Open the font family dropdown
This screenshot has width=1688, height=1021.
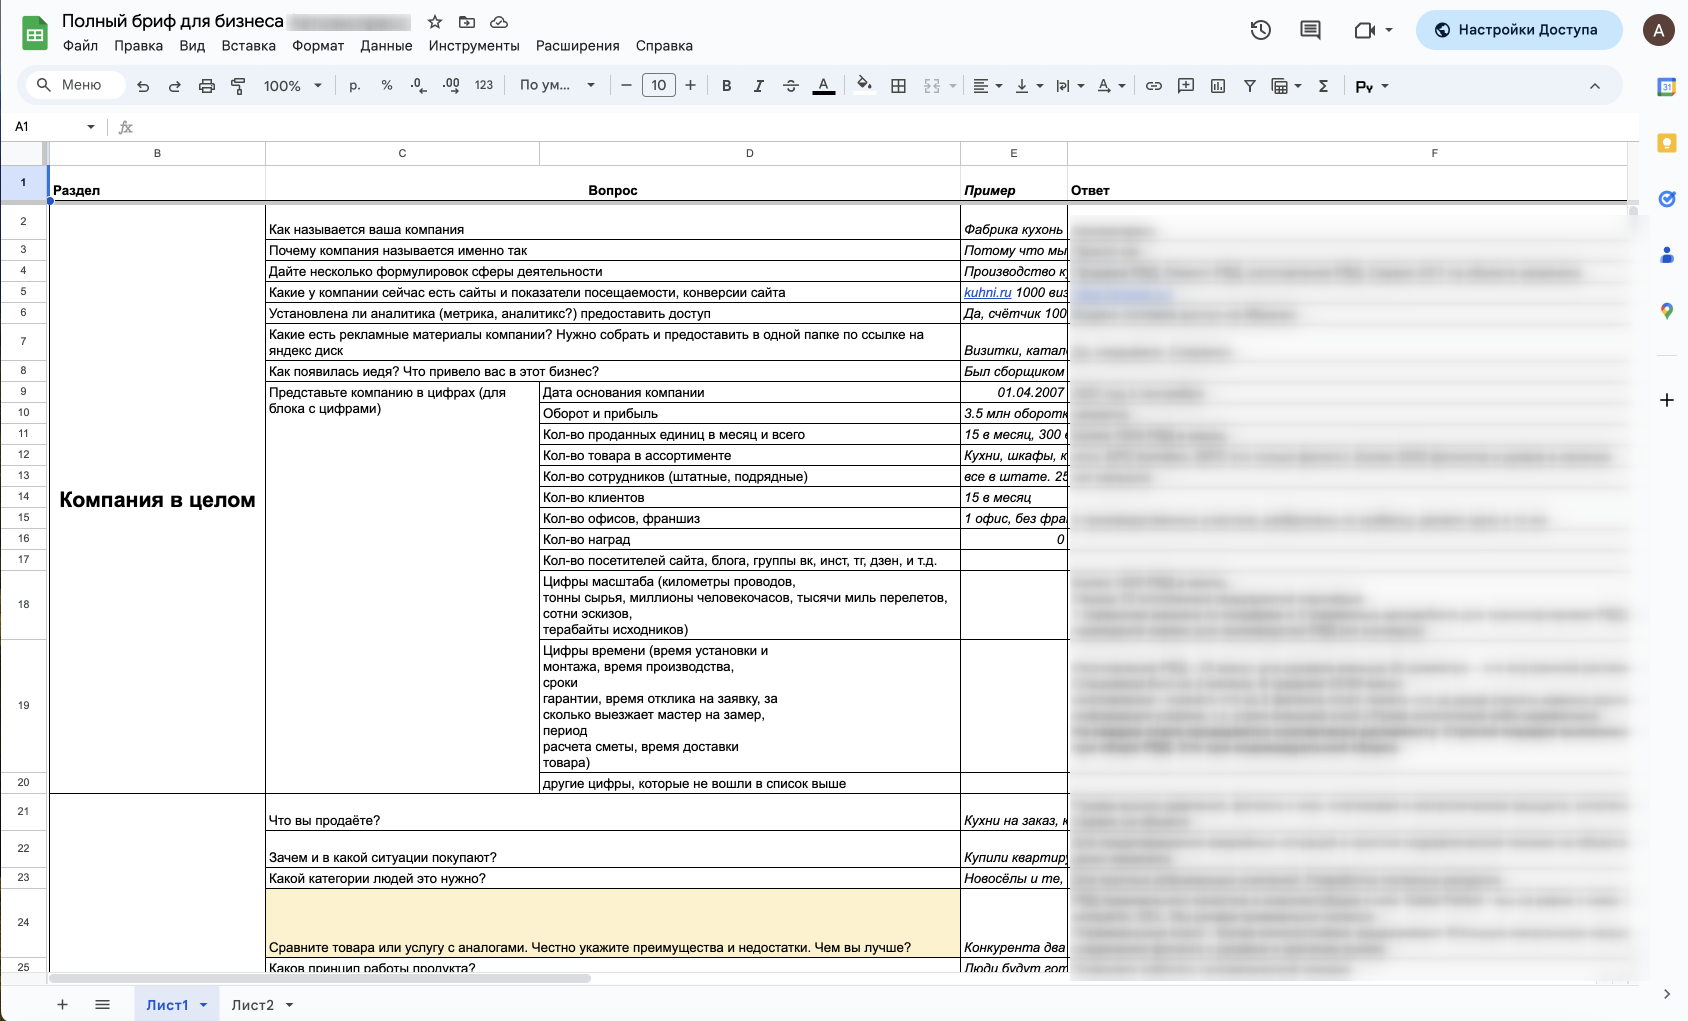557,86
